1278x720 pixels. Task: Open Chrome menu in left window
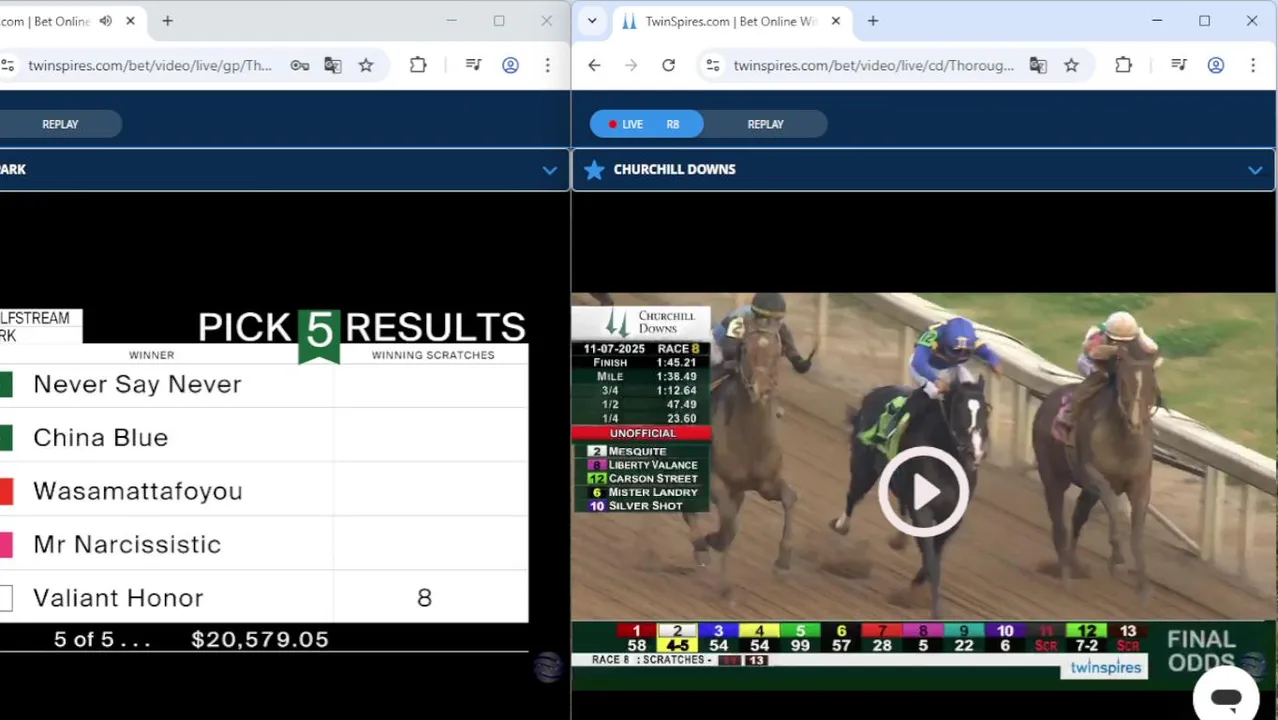click(548, 65)
